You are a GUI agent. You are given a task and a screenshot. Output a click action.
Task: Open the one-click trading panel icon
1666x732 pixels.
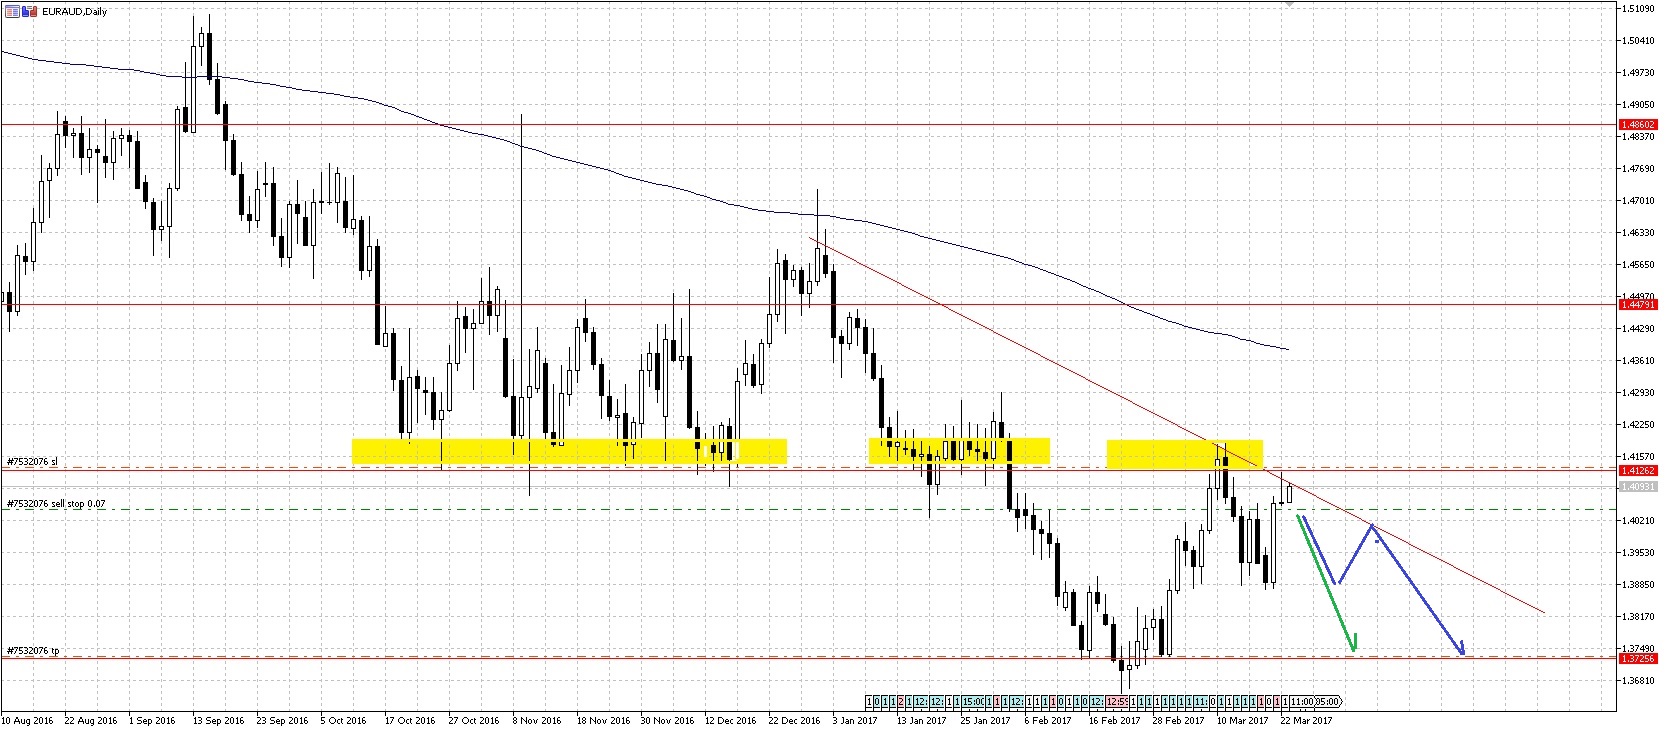[29, 11]
